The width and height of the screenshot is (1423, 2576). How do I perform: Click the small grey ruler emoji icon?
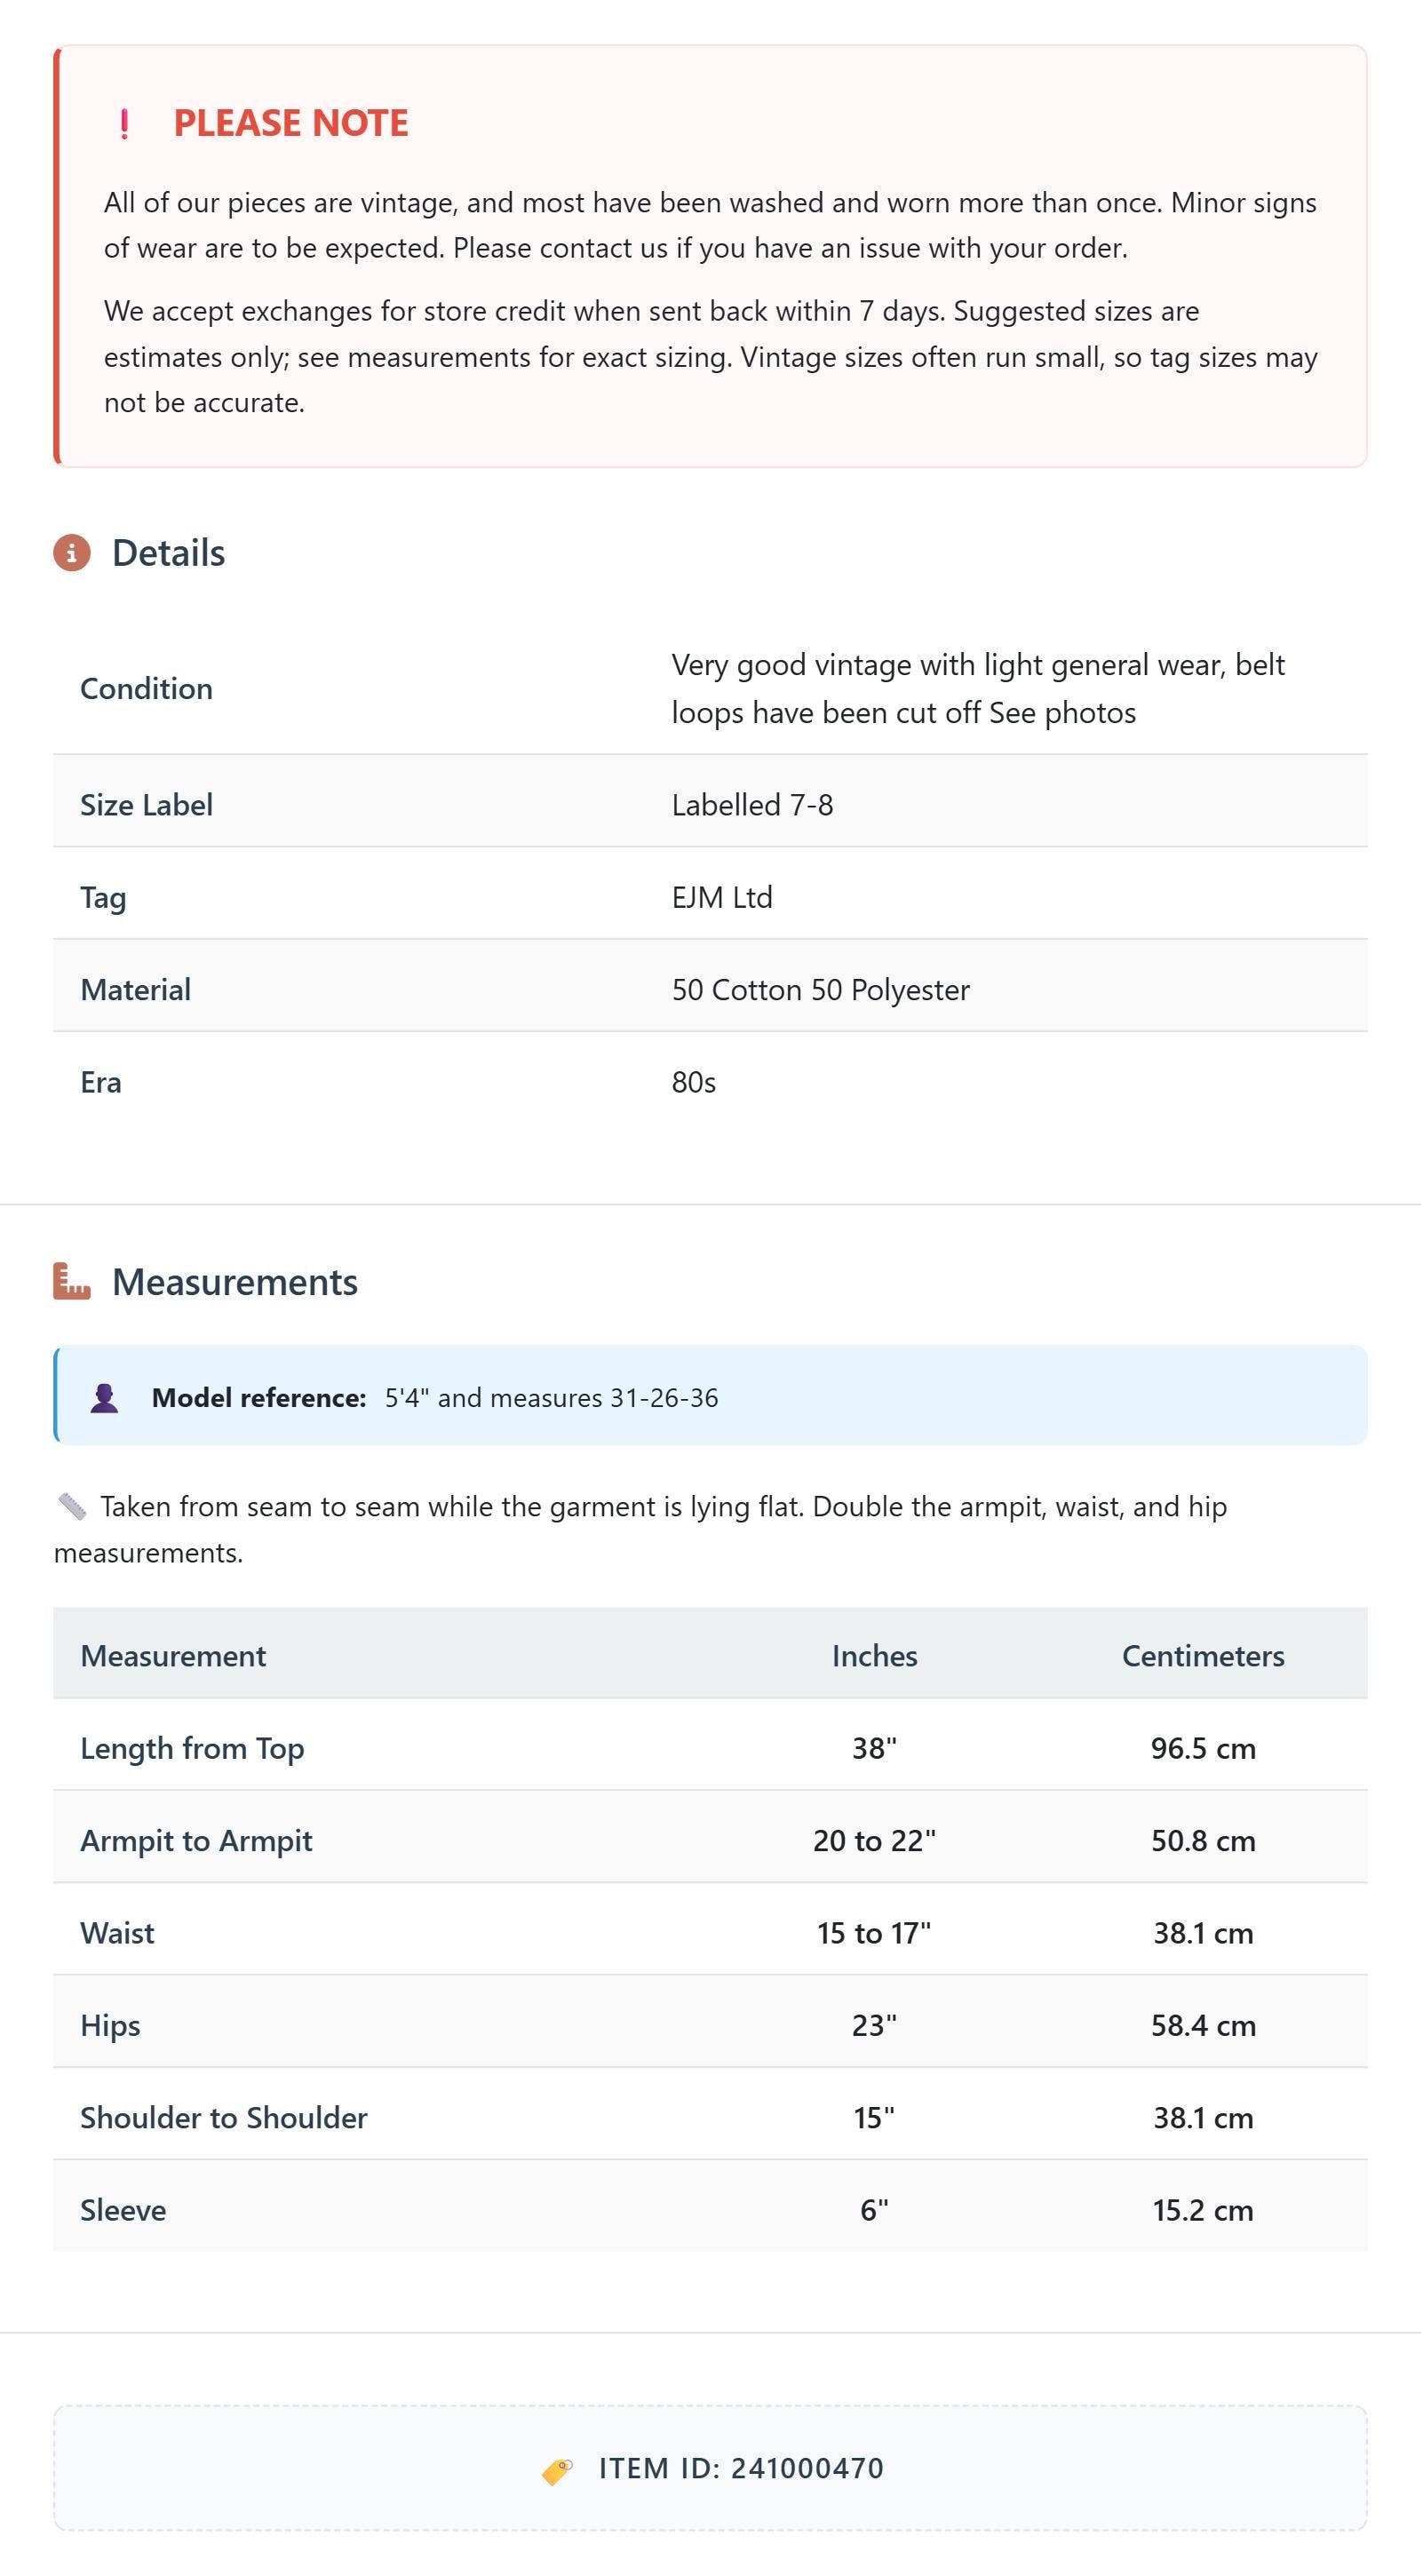point(72,1507)
